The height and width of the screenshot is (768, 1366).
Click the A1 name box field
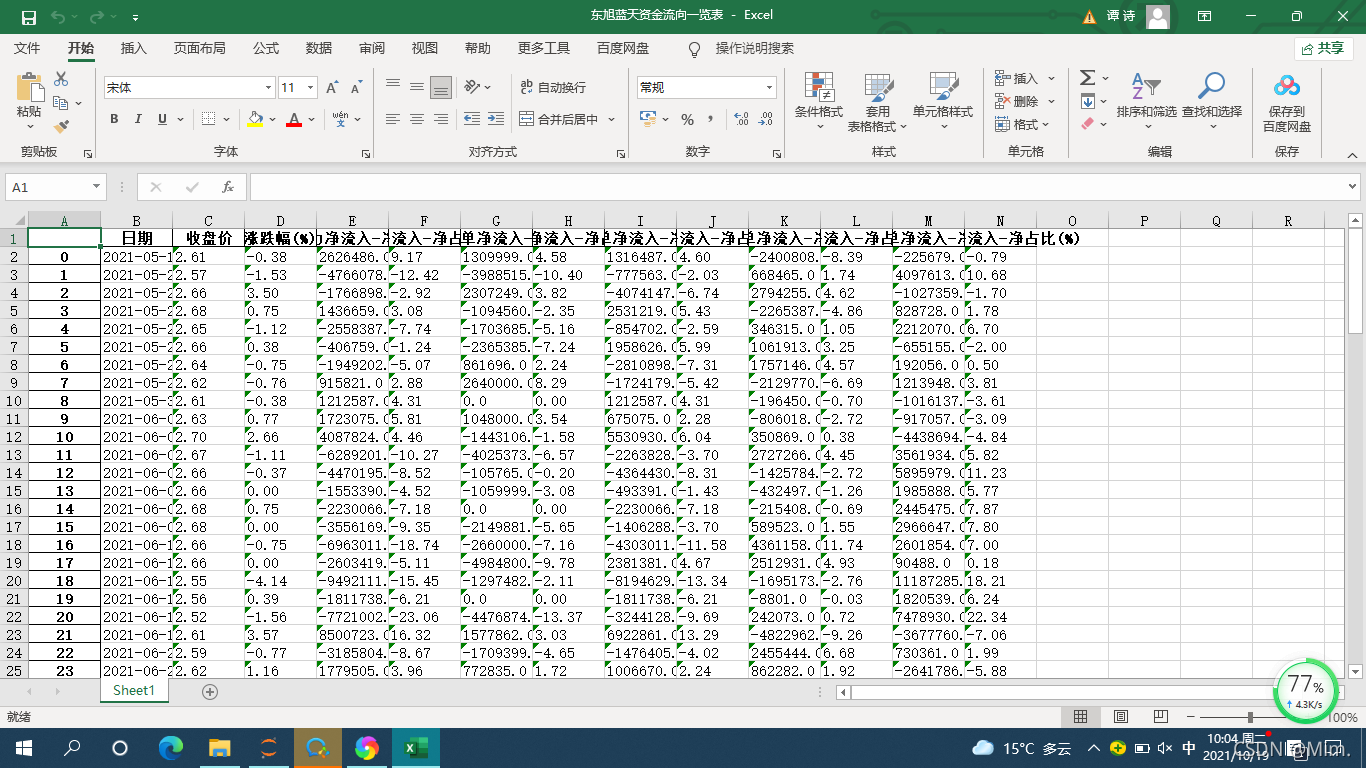48,187
